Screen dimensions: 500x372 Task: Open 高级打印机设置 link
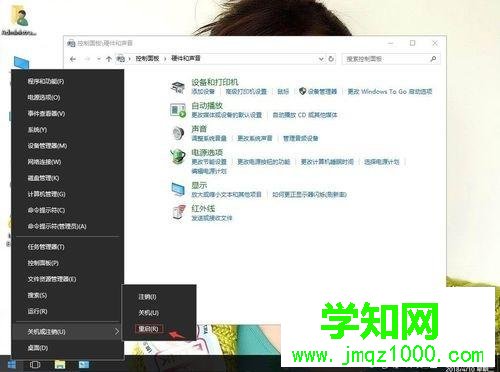[x=246, y=91]
